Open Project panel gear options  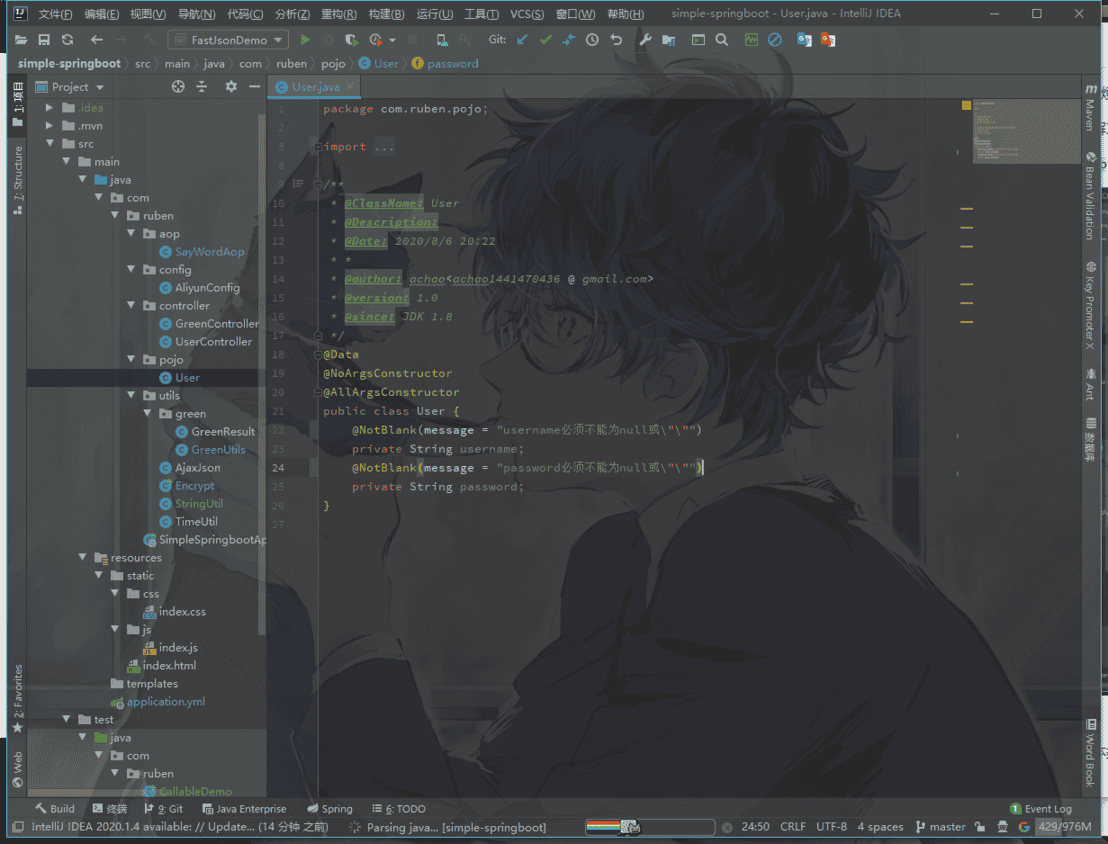coord(231,87)
